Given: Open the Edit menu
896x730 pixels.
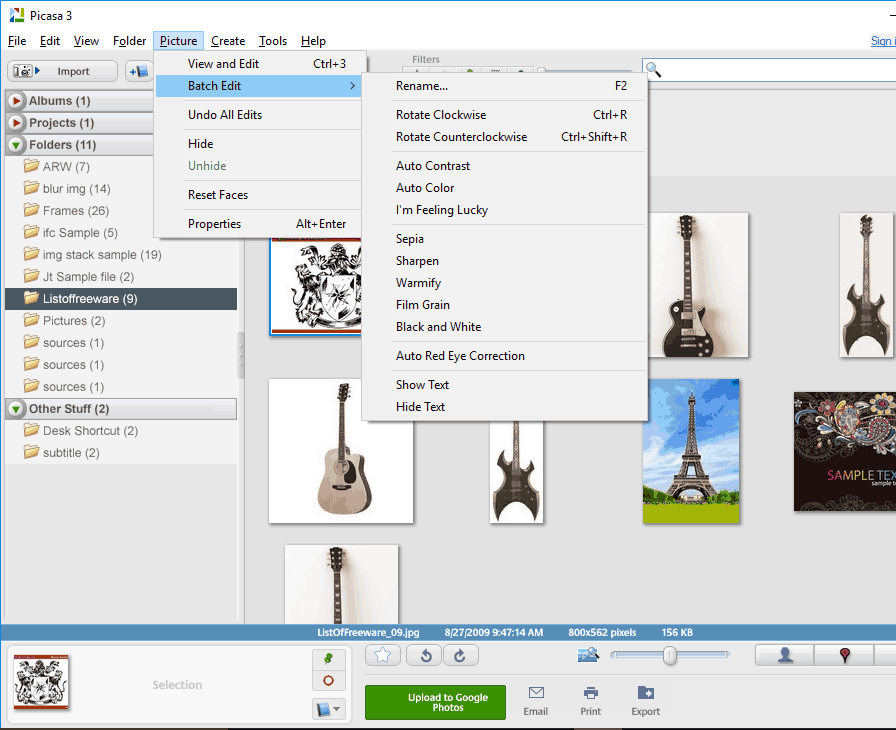Looking at the screenshot, I should [50, 41].
